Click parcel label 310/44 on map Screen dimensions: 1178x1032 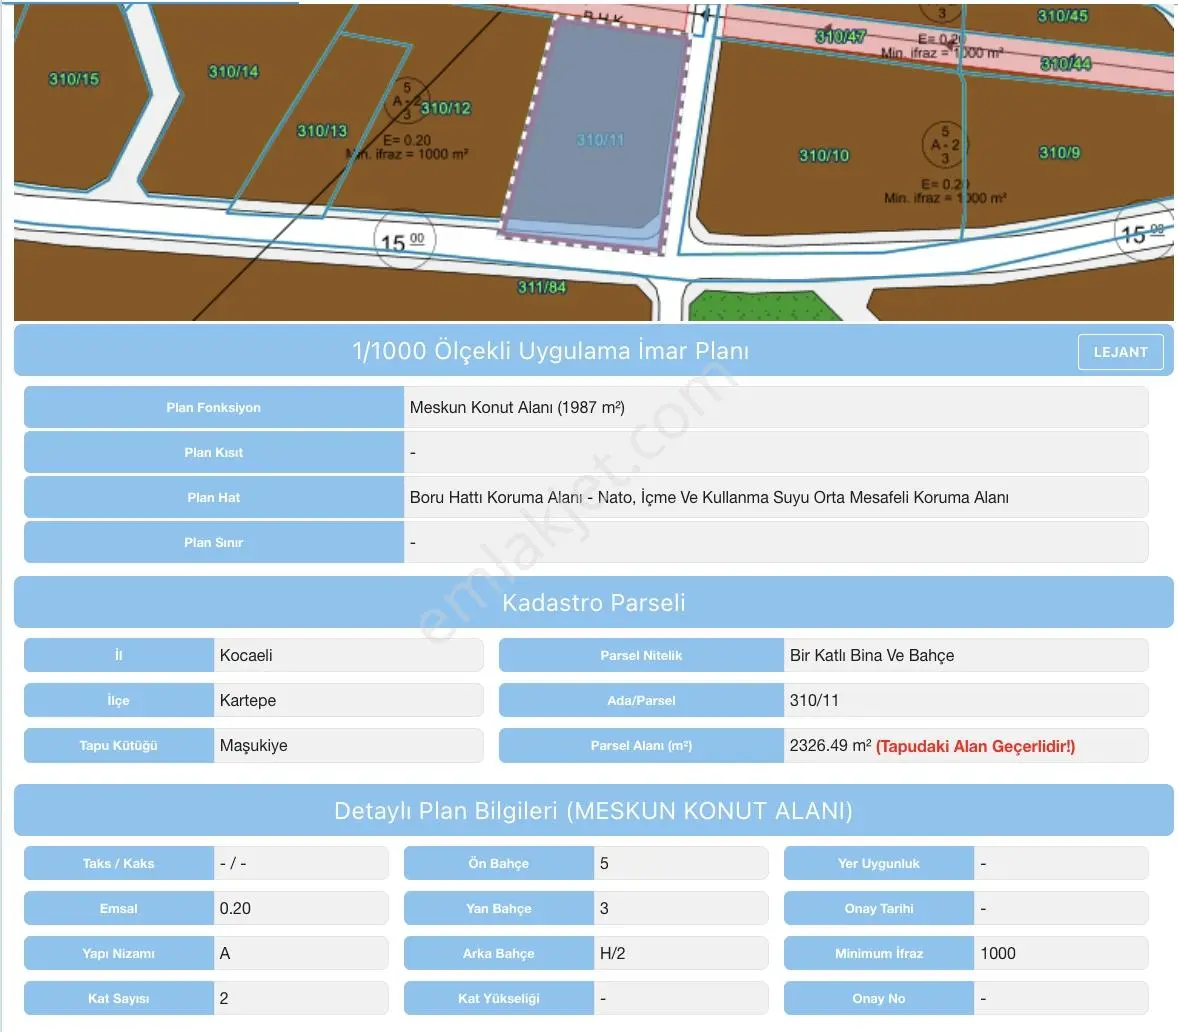click(x=1065, y=64)
